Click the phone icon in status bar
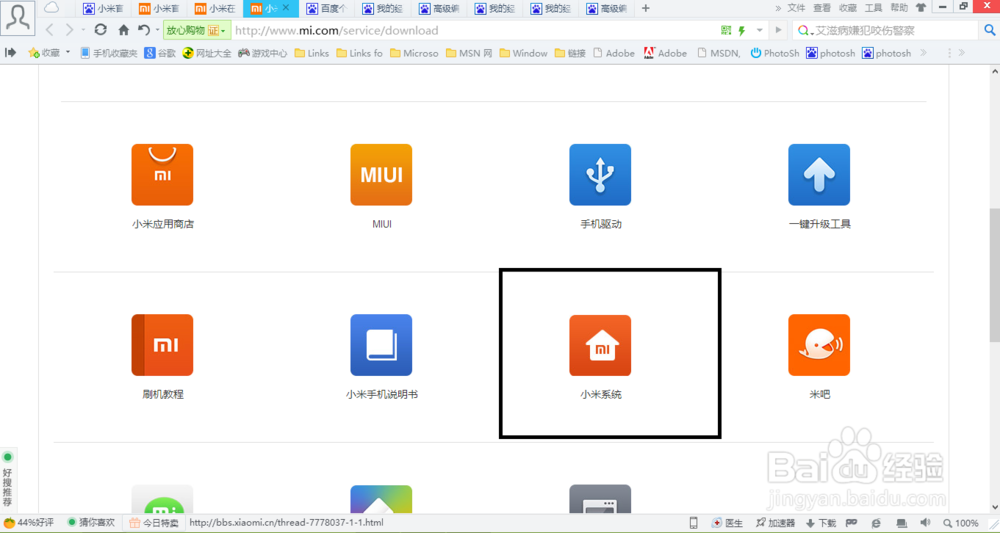The image size is (1000, 533). (693, 523)
